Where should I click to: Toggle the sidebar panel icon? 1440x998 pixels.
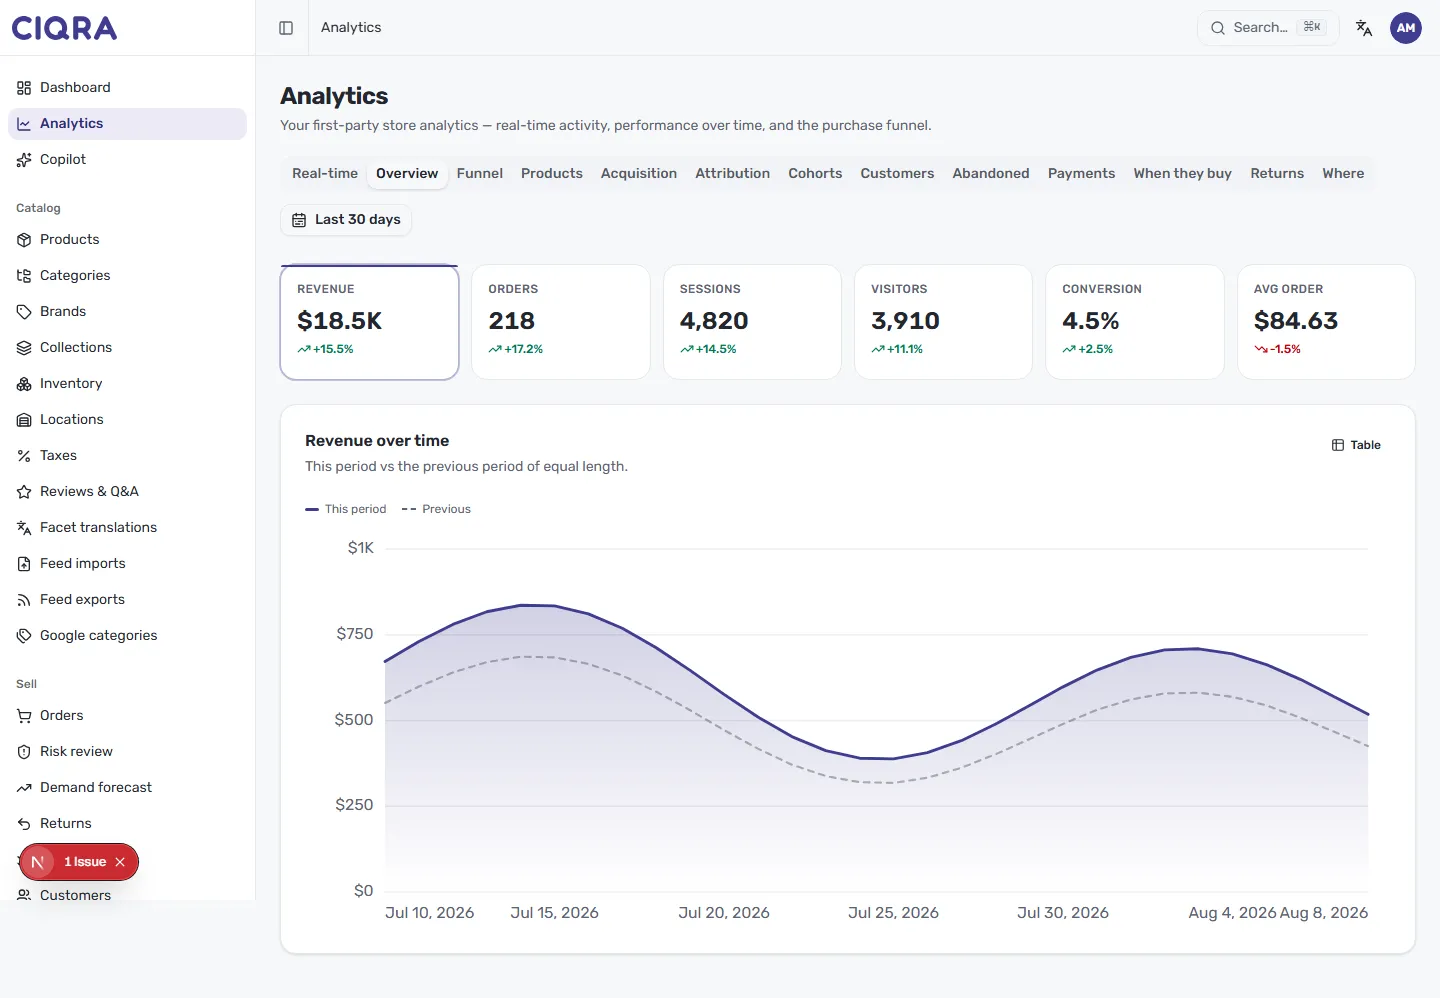(286, 28)
